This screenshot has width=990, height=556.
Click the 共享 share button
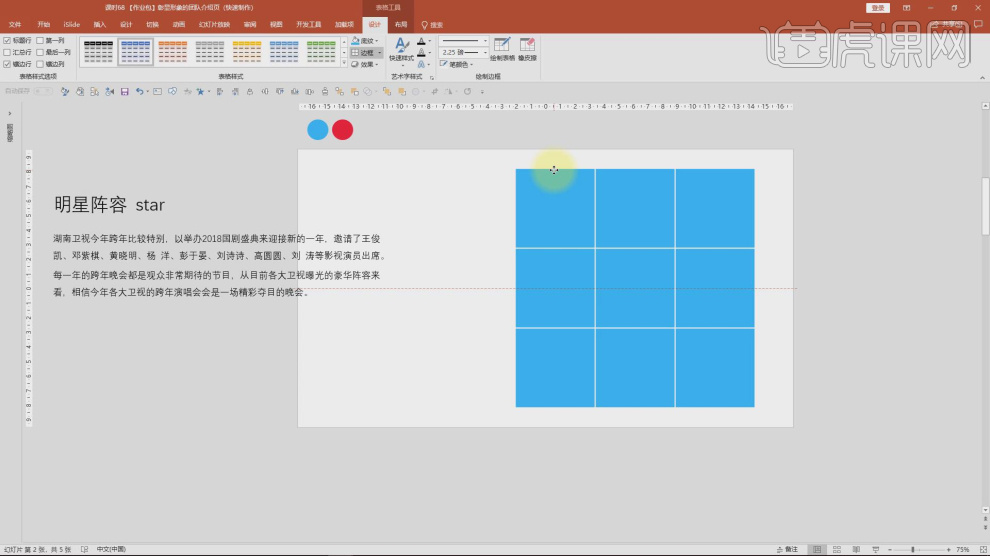[948, 25]
